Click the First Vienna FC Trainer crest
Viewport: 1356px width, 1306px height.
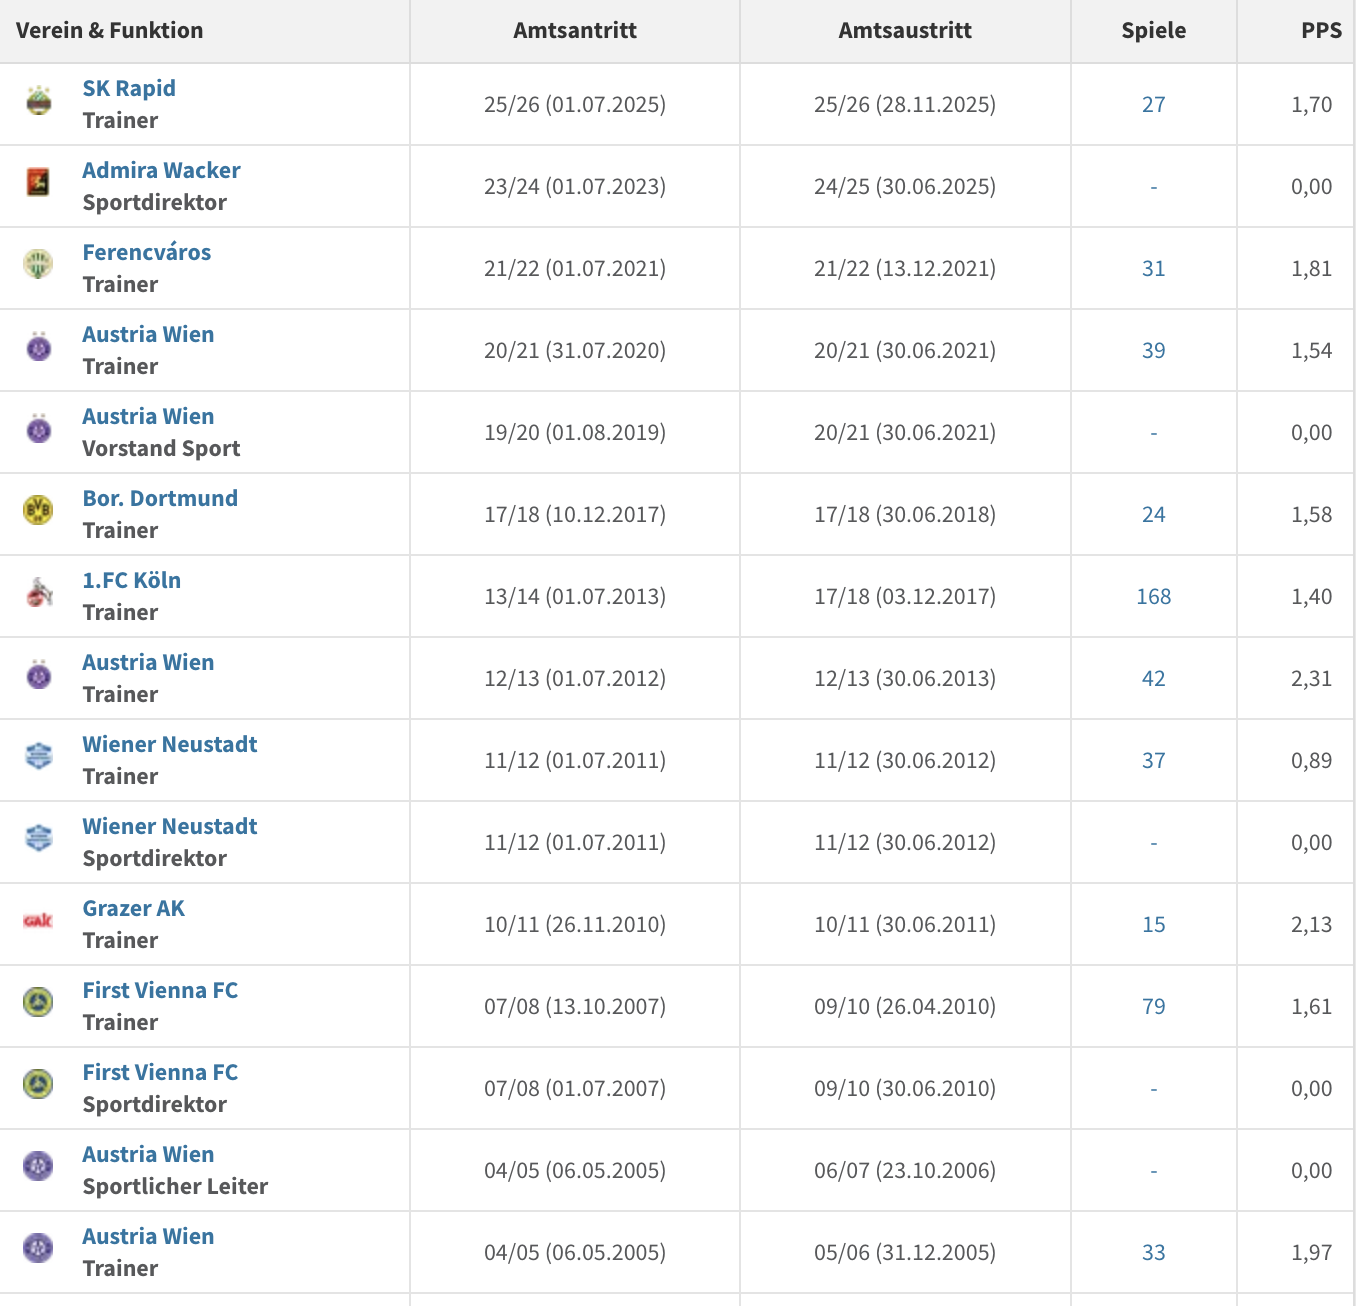pos(39,1002)
